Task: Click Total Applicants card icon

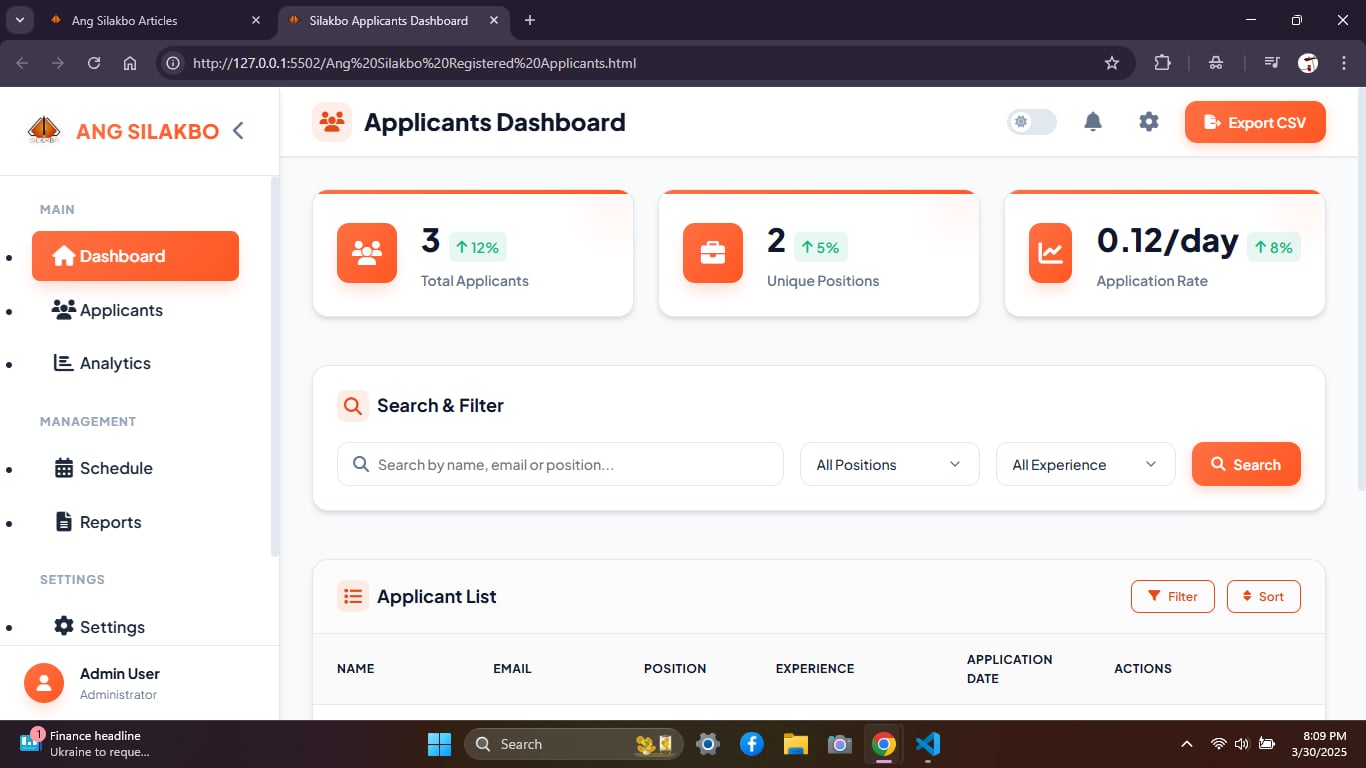Action: [x=367, y=253]
